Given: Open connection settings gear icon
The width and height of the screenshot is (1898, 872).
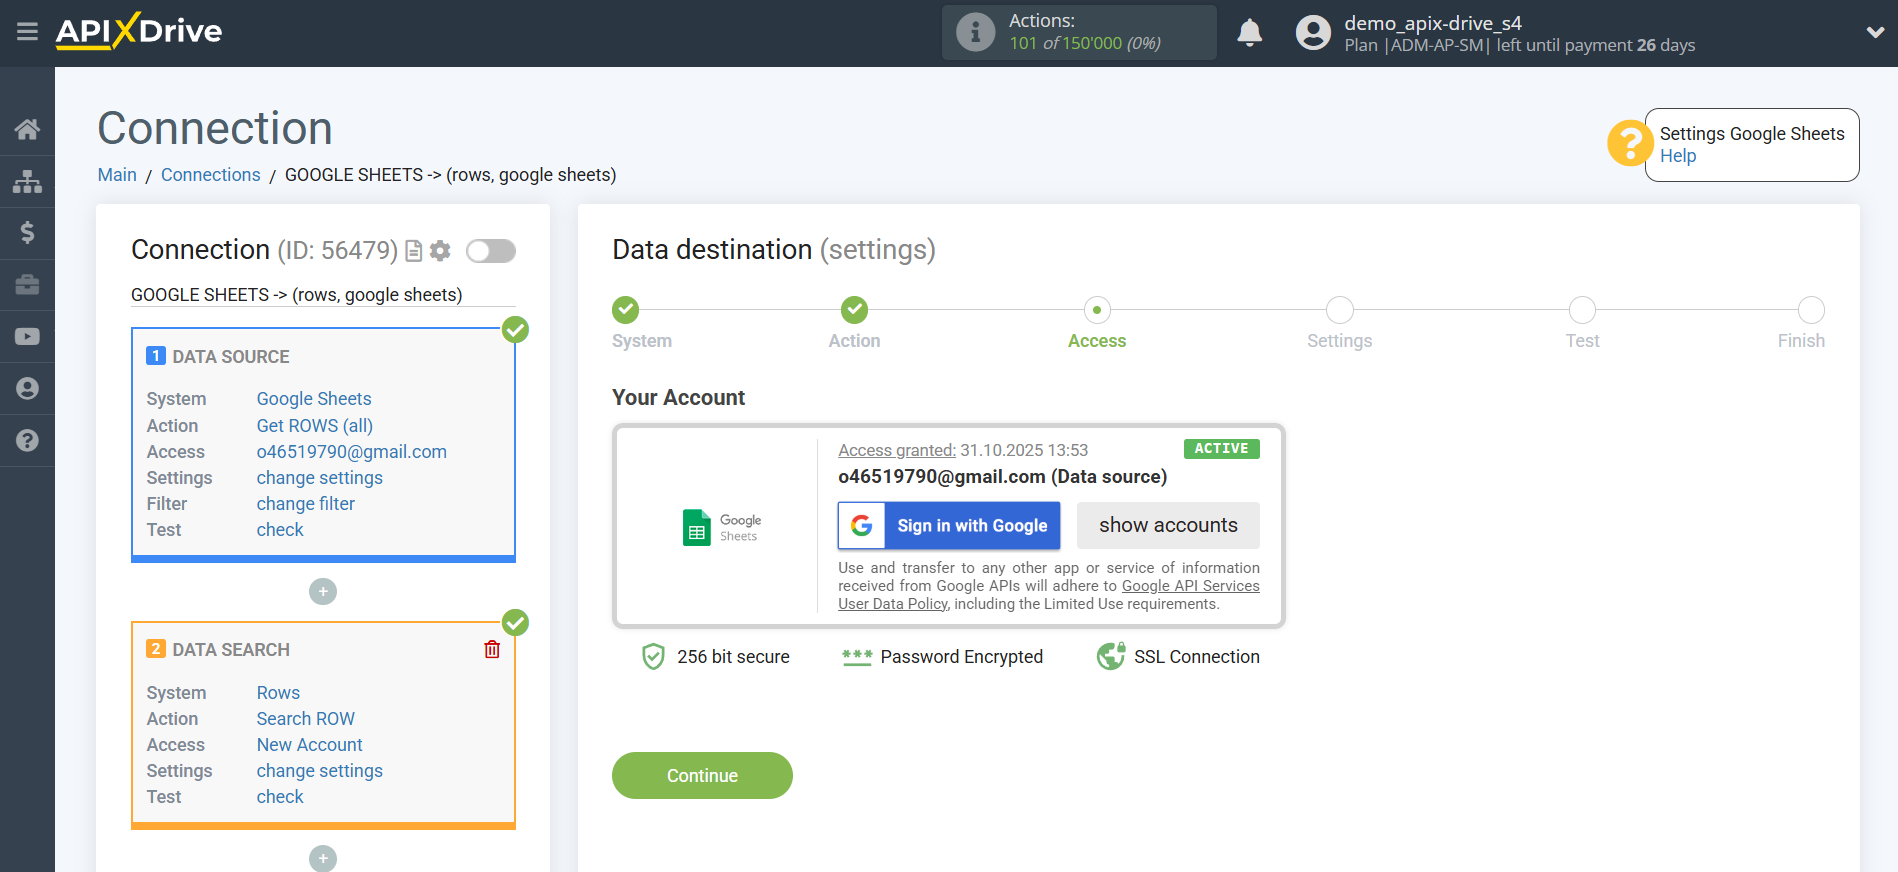Looking at the screenshot, I should point(440,251).
